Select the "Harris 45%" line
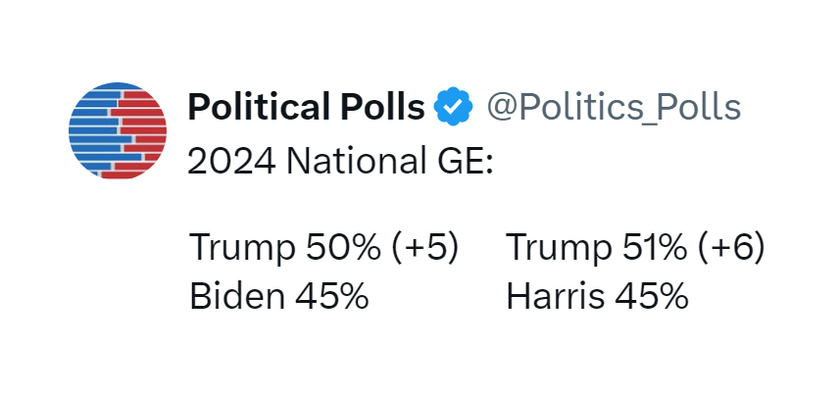The width and height of the screenshot is (839, 396). (597, 296)
